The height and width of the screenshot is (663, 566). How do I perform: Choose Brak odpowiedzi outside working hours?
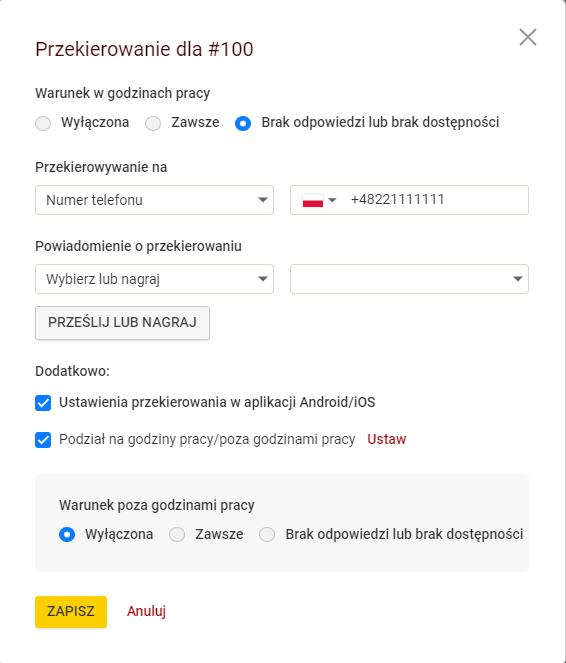click(267, 534)
